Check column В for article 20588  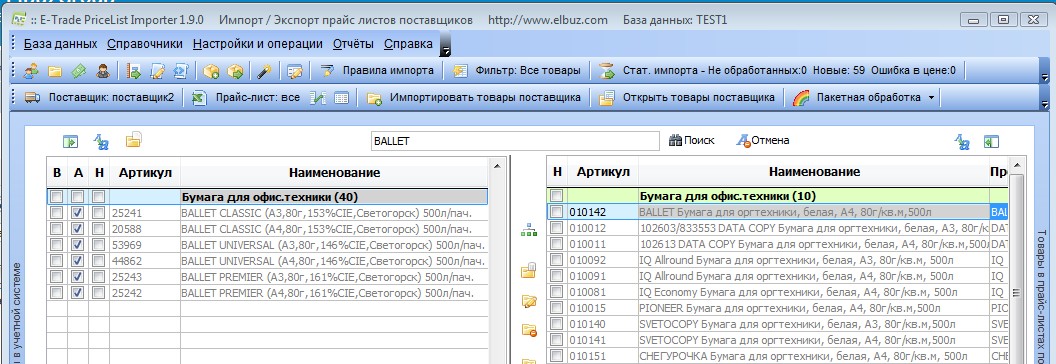click(x=57, y=229)
